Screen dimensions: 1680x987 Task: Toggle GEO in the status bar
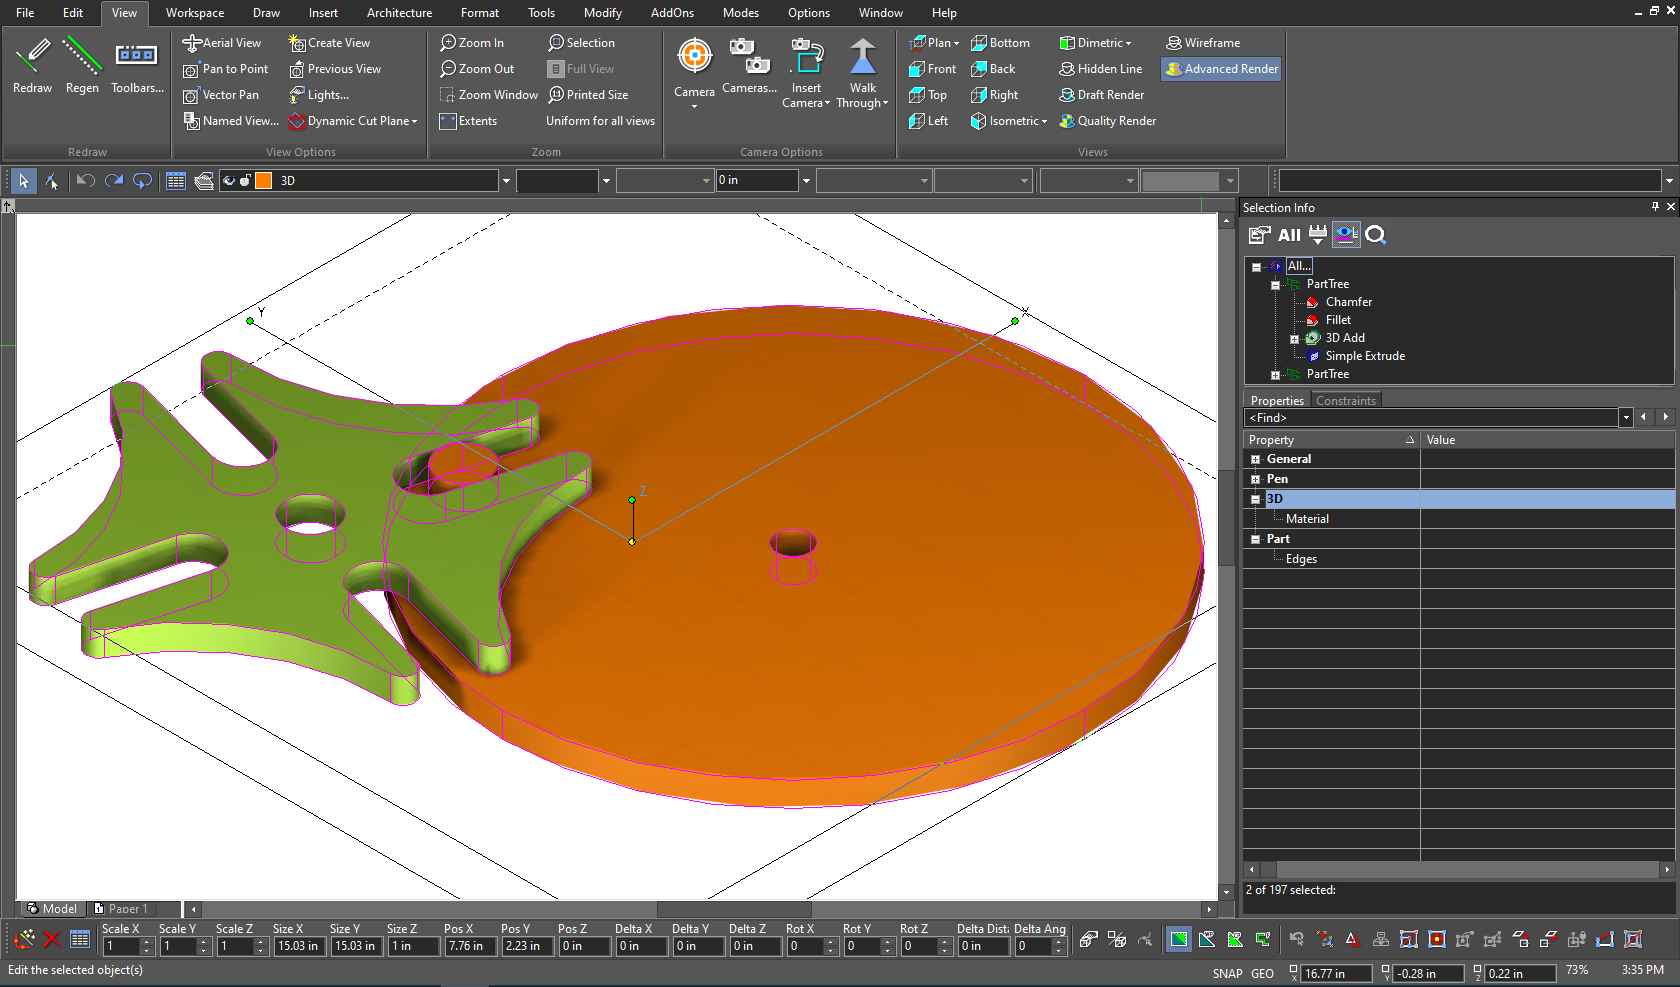coord(1262,973)
